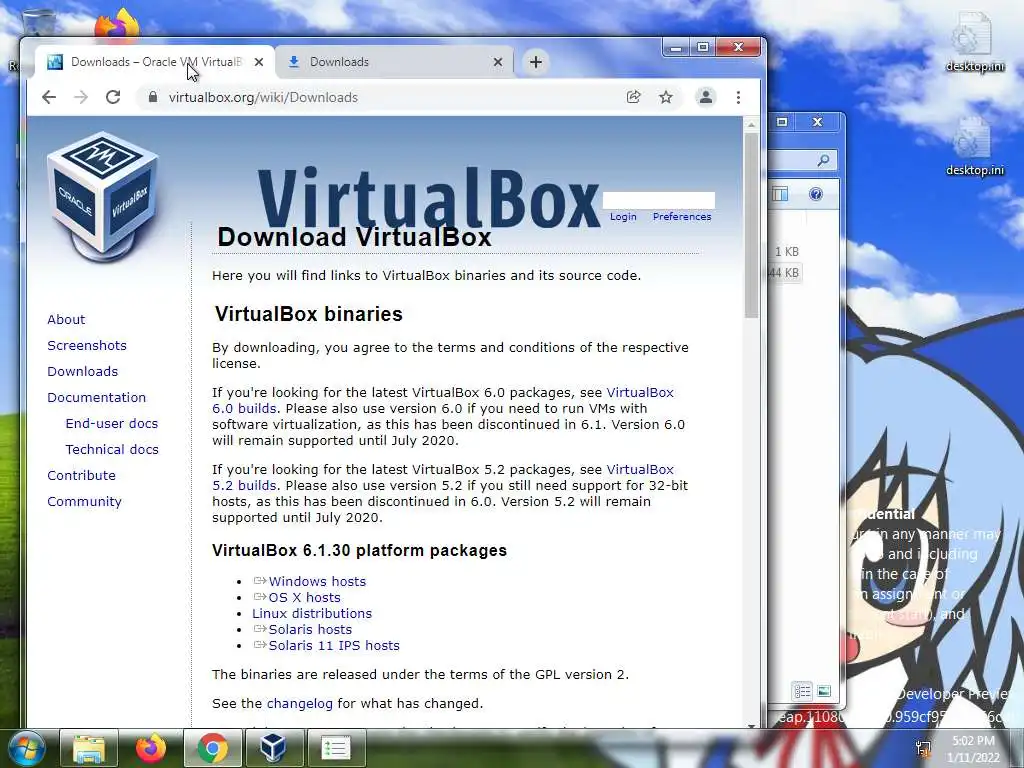The height and width of the screenshot is (768, 1024).
Task: Open the Preferences link
Action: coord(682,217)
